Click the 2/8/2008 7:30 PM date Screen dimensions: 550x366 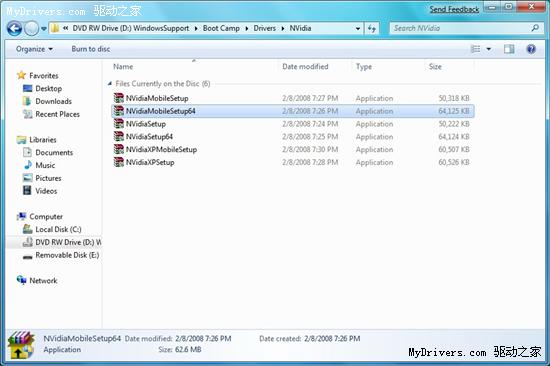click(x=310, y=149)
